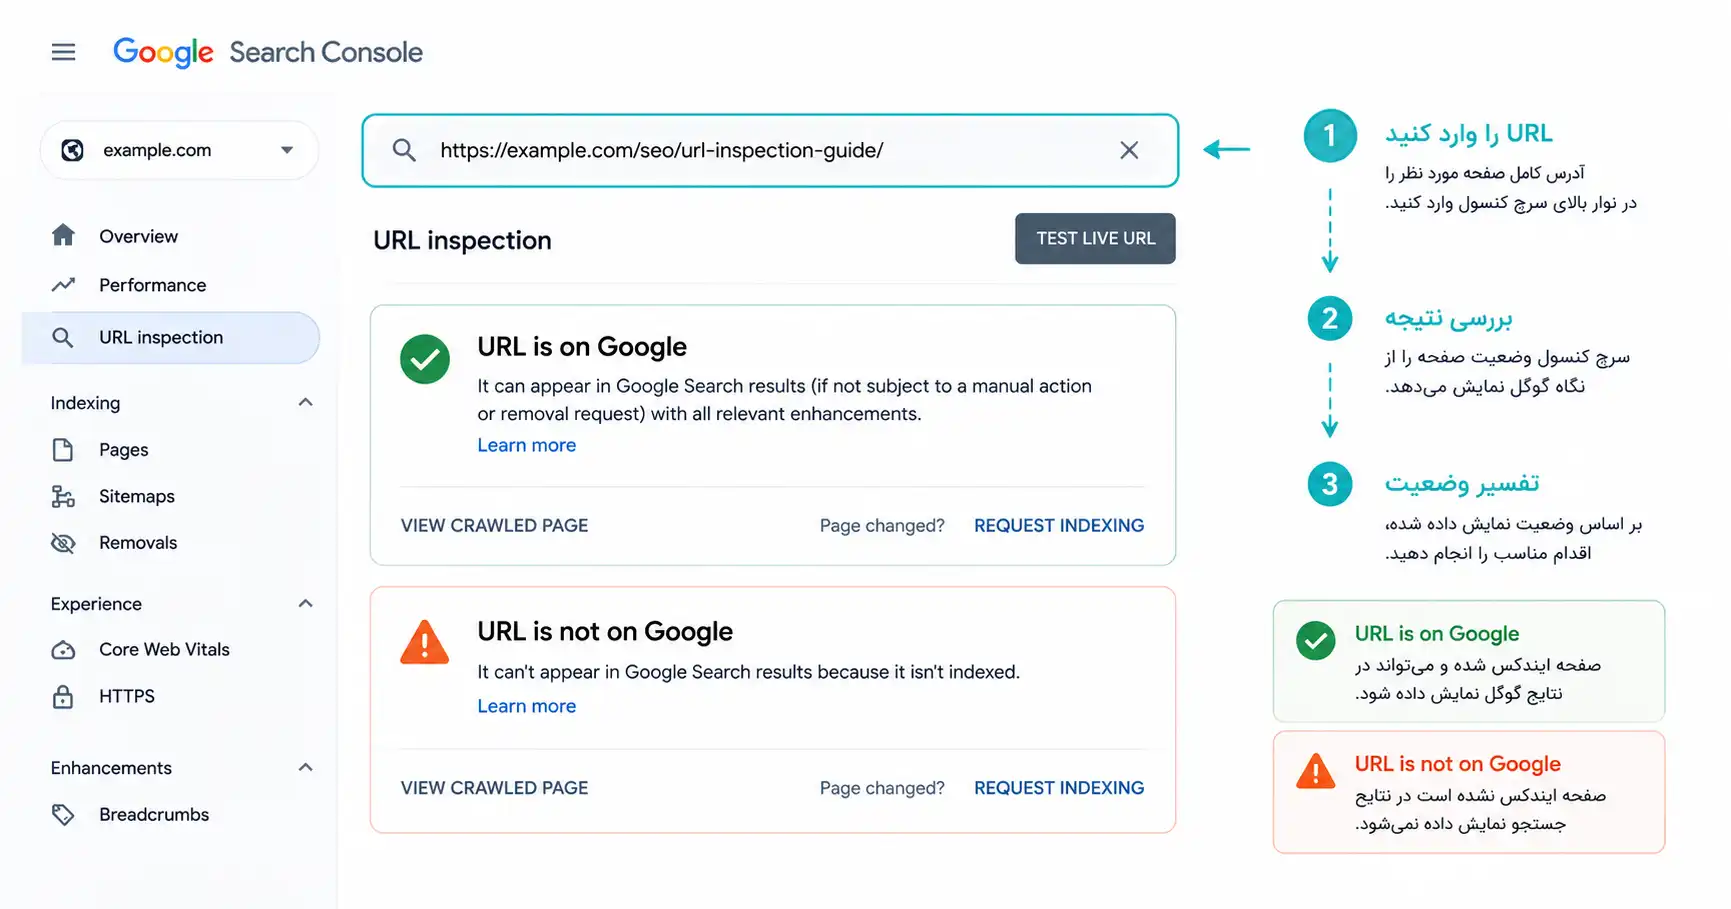
Task: Click REQUEST INDEXING under URL is on Google
Action: (1059, 526)
